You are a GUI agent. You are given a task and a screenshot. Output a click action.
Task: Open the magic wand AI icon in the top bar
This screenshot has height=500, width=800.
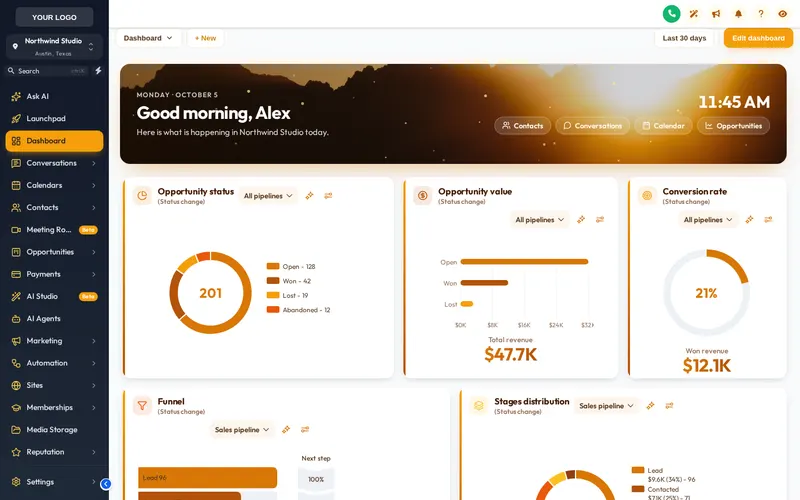pos(693,14)
